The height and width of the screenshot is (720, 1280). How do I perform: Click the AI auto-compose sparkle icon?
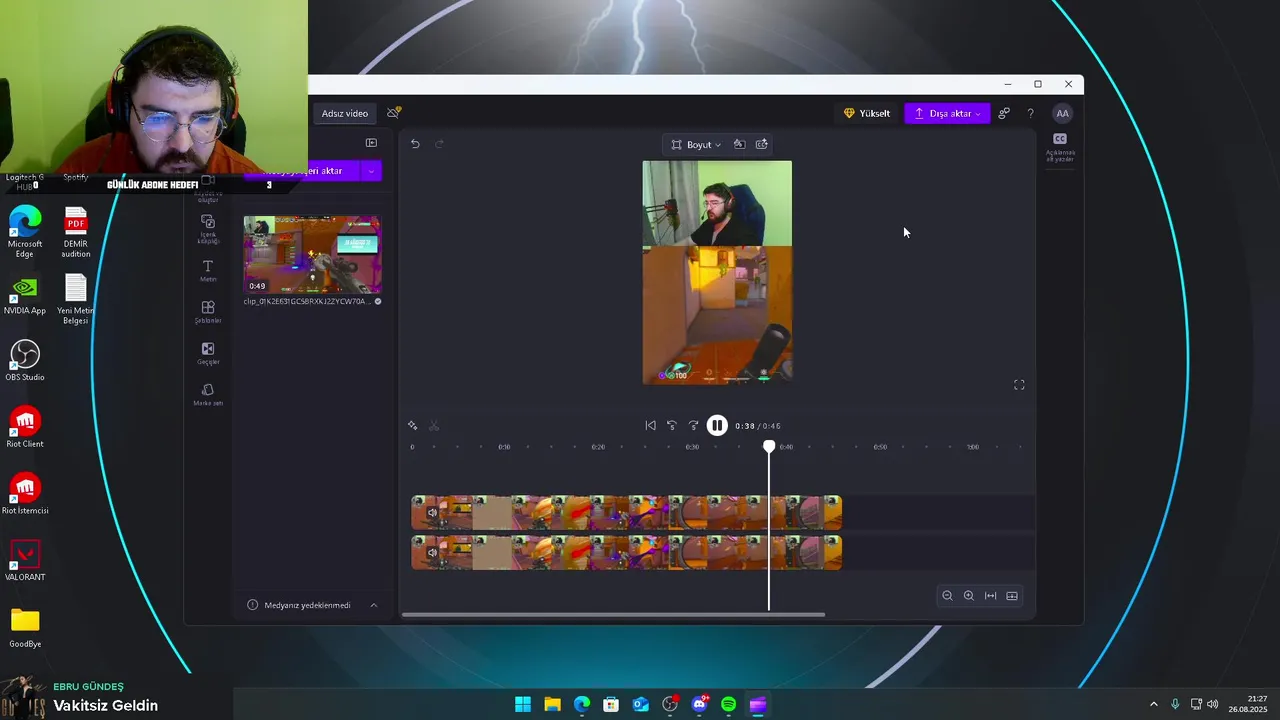(412, 426)
